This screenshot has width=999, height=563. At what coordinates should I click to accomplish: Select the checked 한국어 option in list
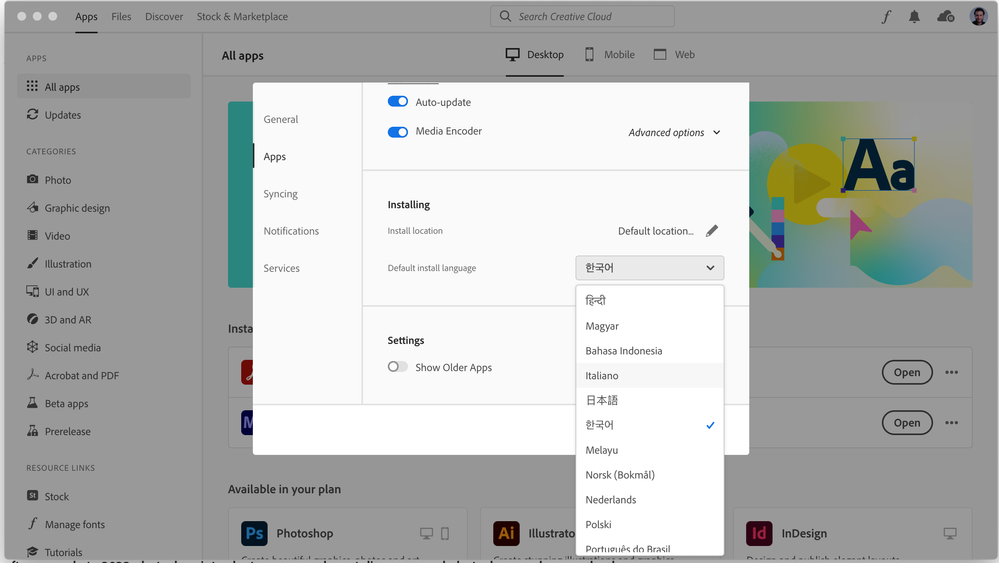[650, 425]
